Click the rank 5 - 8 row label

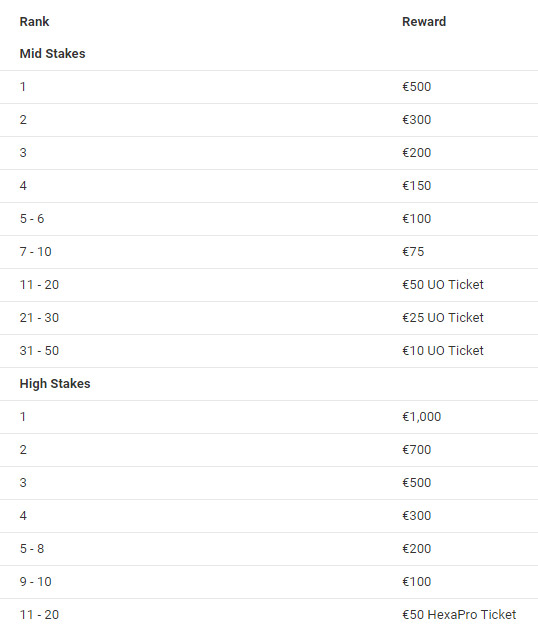[32, 549]
